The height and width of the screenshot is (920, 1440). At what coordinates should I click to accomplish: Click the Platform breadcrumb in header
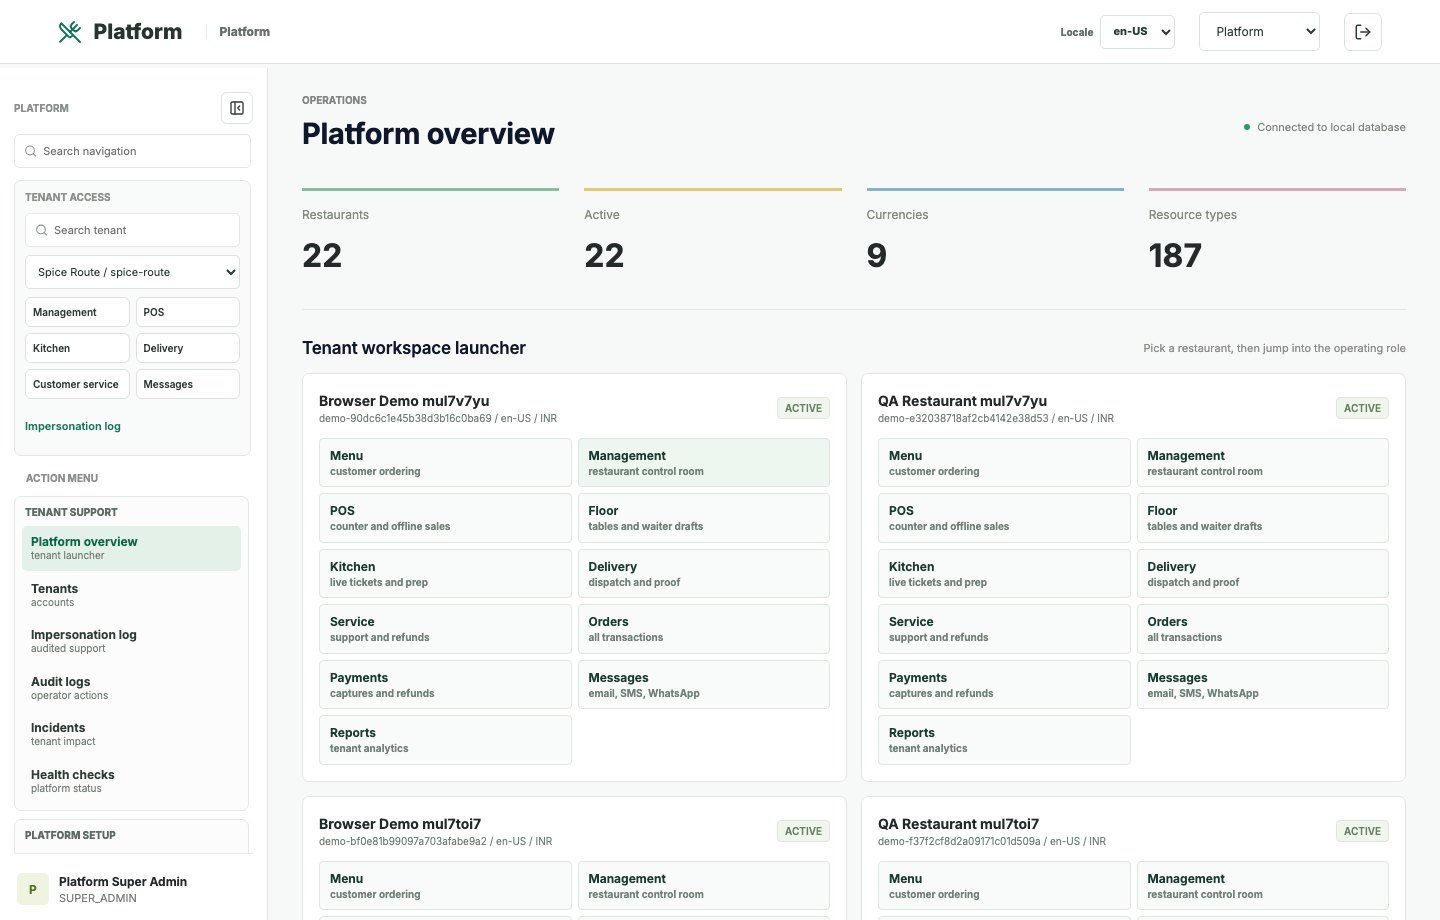tap(245, 32)
